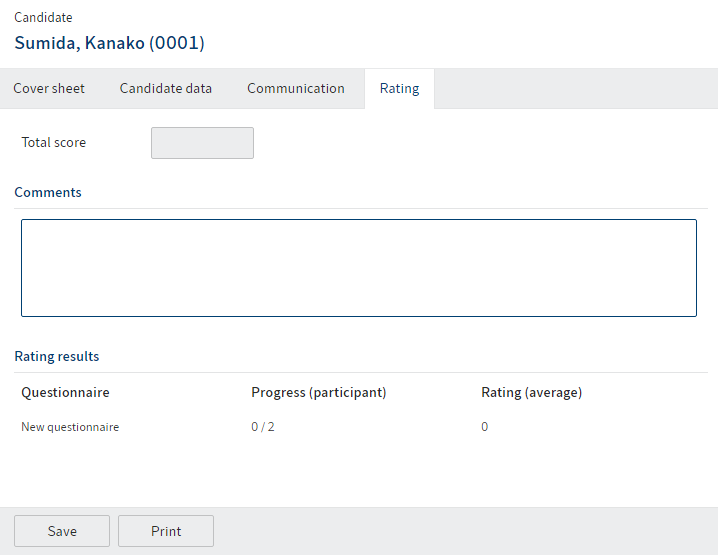718x555 pixels.
Task: Click the Rating results section heading
Action: point(57,356)
